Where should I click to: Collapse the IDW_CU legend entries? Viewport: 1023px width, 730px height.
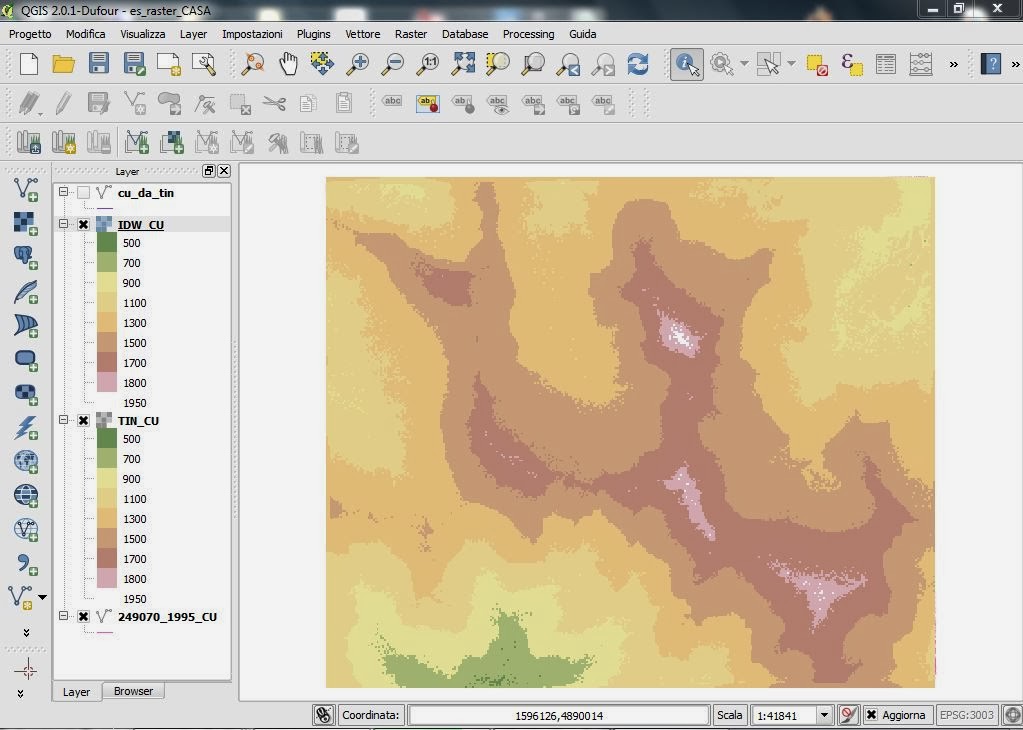pos(62,224)
